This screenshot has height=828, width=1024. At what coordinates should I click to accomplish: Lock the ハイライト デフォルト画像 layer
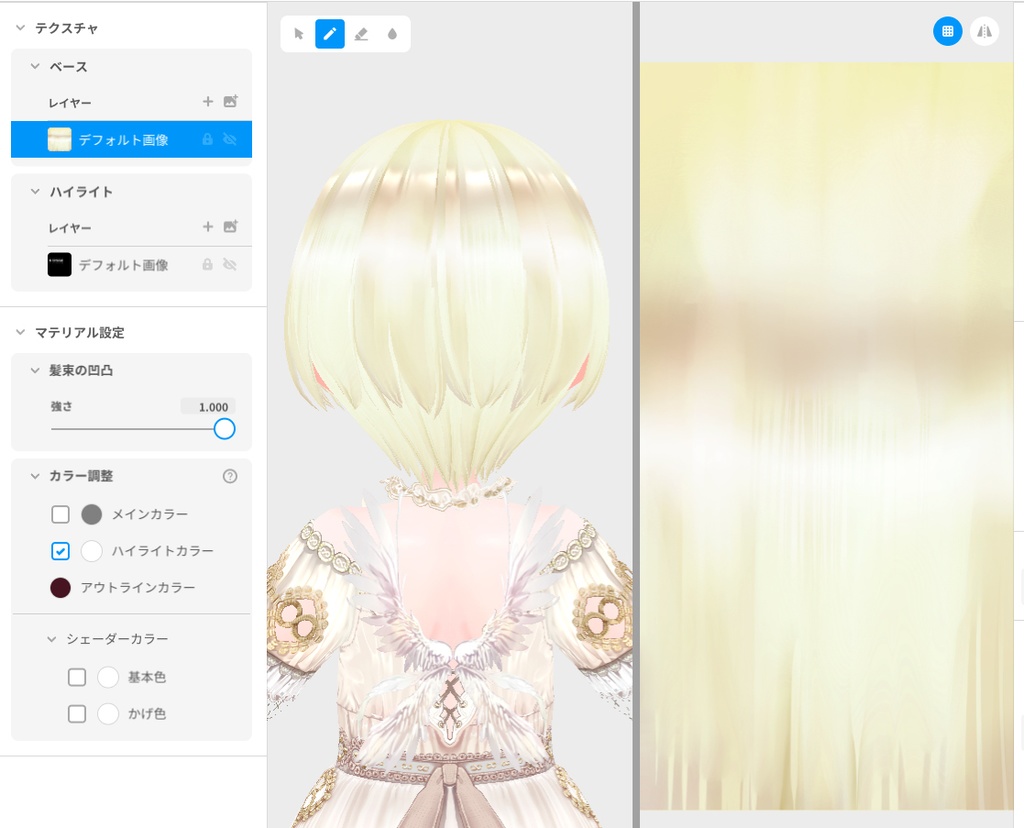pos(207,265)
